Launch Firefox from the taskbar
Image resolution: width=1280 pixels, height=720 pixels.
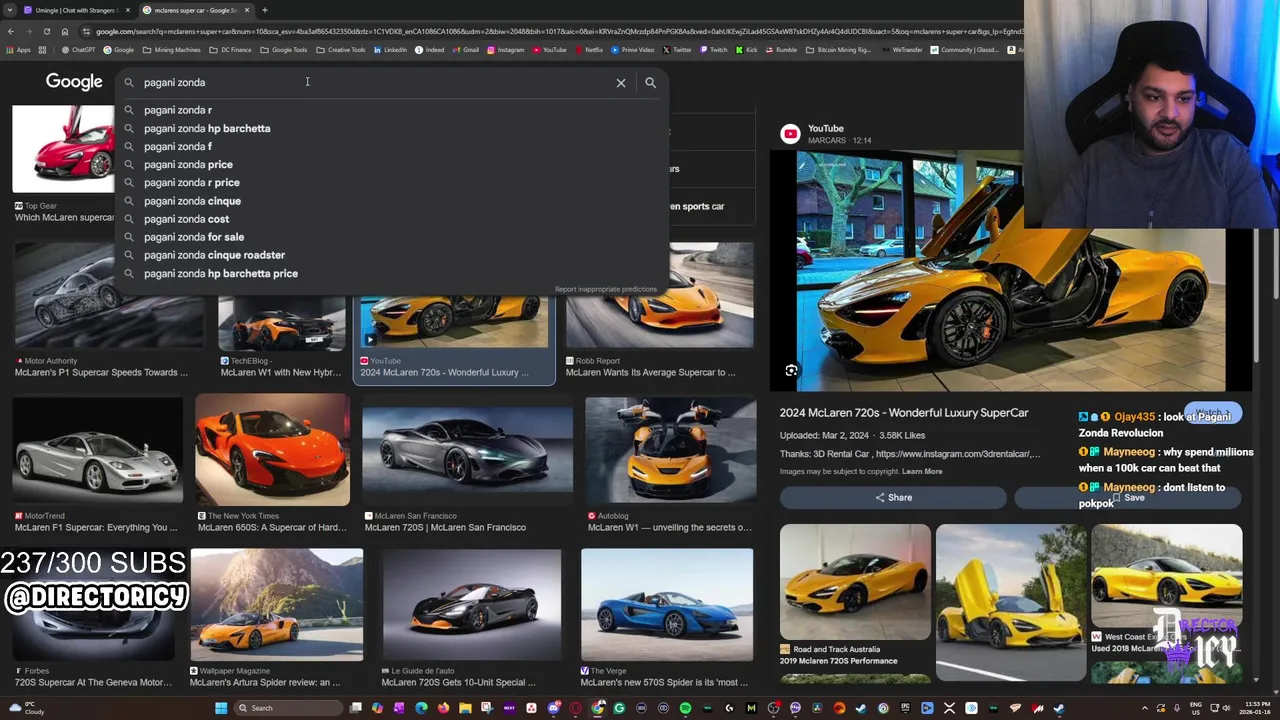coord(443,708)
